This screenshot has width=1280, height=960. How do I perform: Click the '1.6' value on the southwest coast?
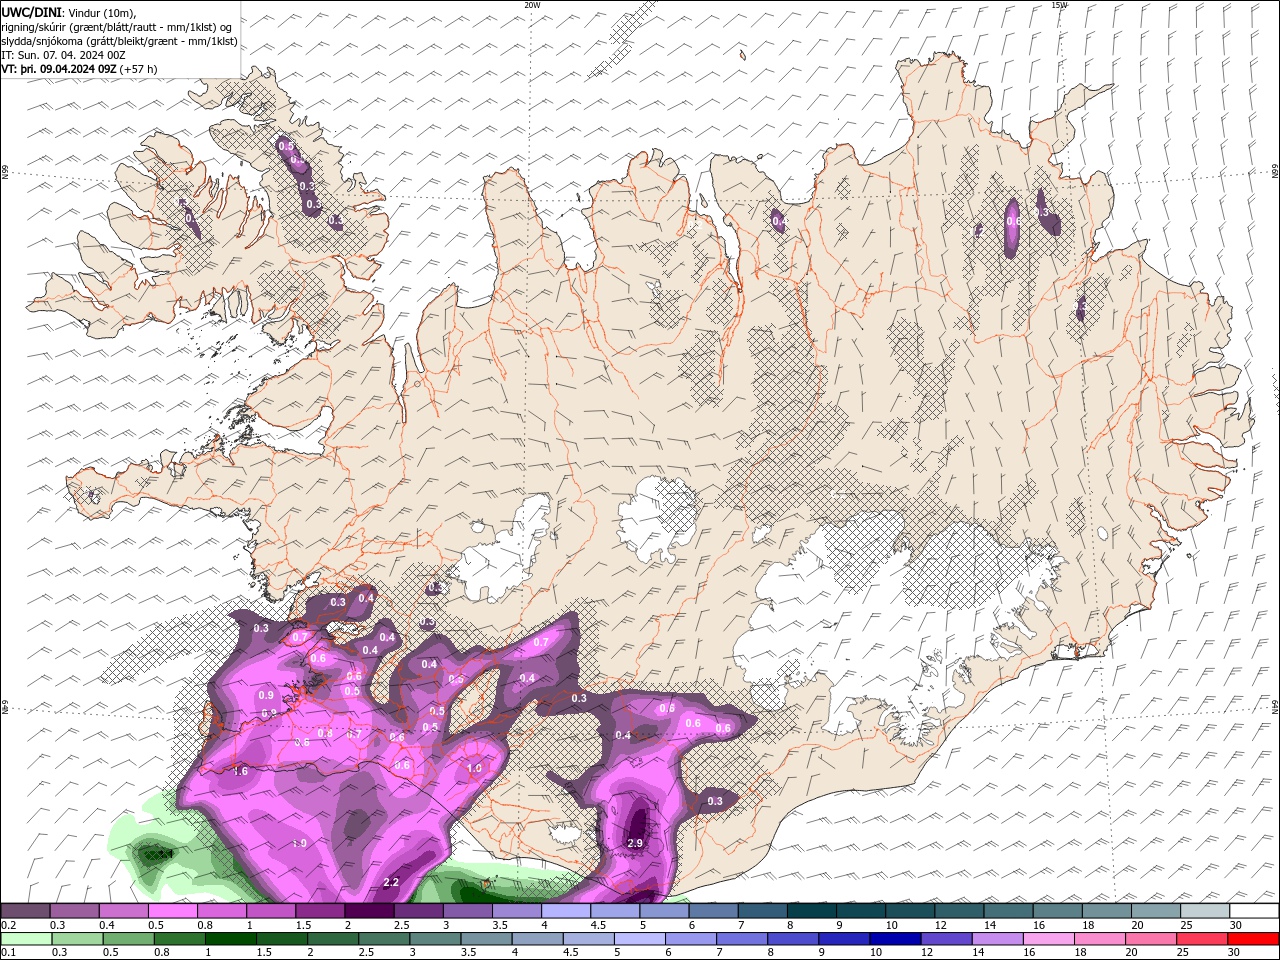point(240,771)
